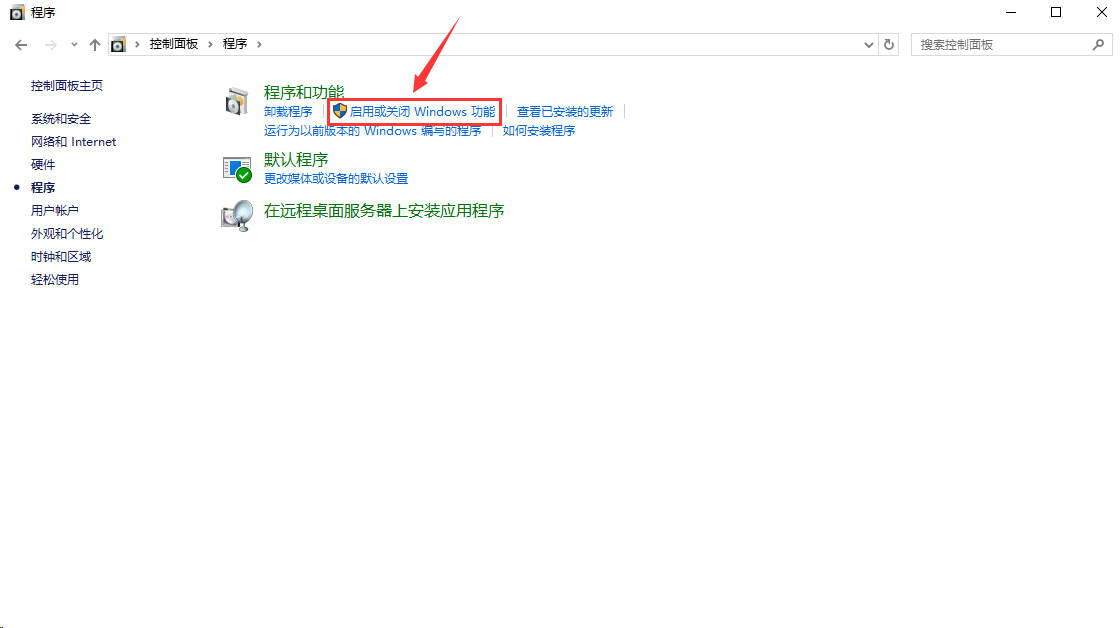
Task: Expand the address bar history dropdown
Action: [869, 44]
